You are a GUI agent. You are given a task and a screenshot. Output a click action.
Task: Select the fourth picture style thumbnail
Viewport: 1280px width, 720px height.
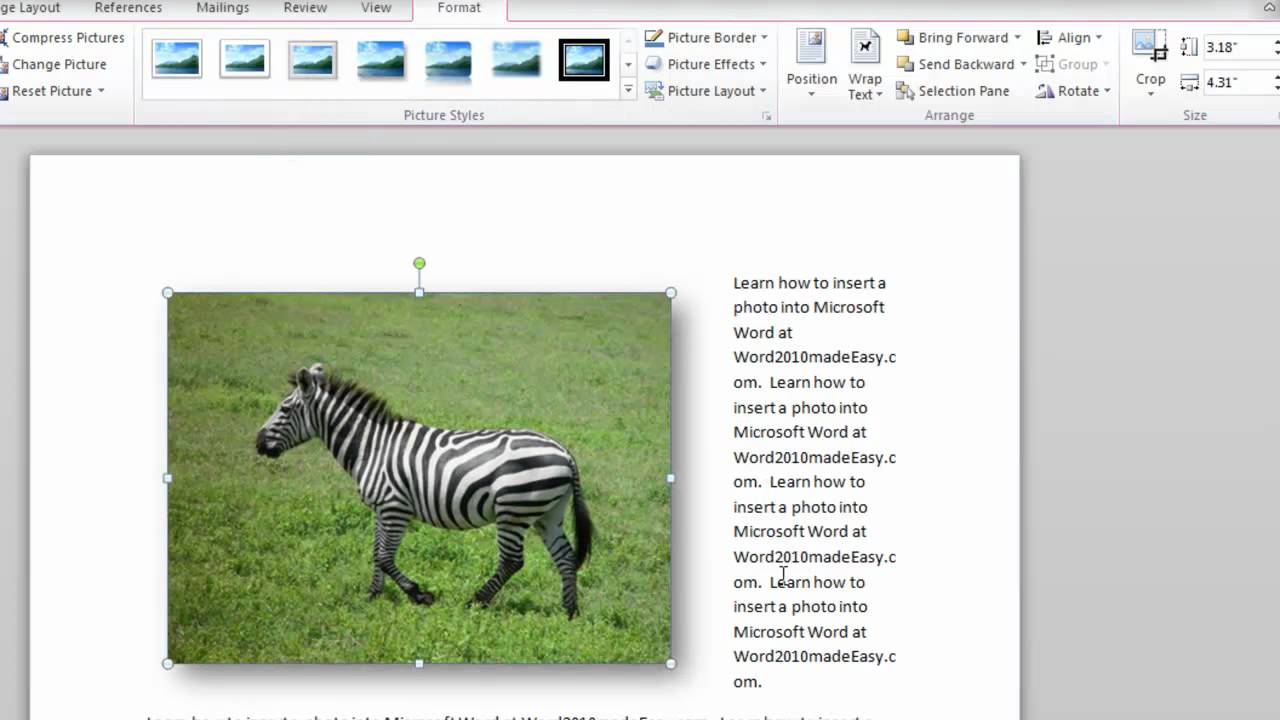(381, 59)
